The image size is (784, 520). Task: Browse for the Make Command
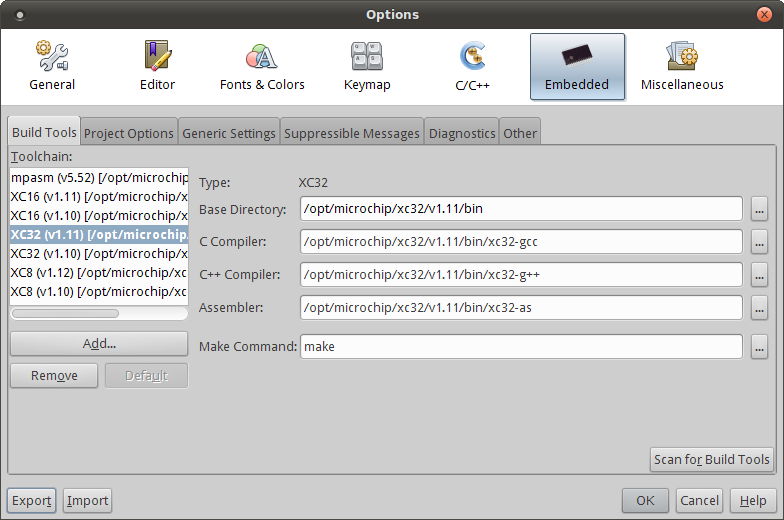[x=759, y=346]
